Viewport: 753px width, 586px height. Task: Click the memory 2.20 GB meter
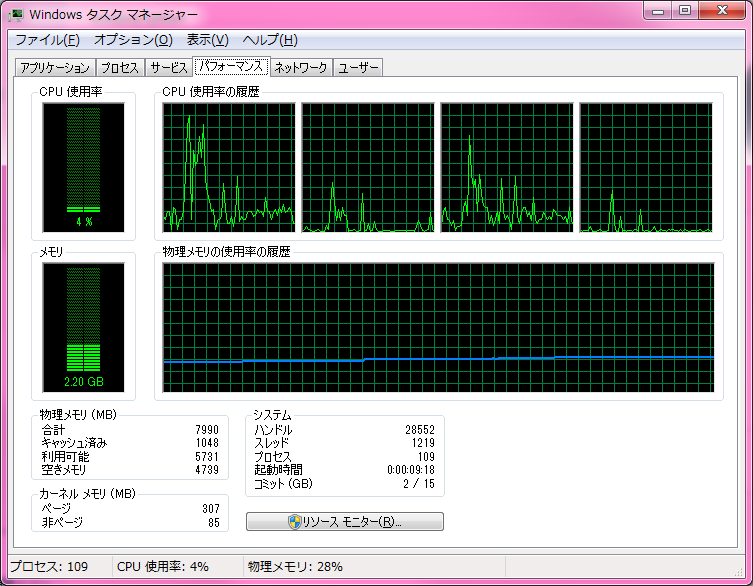(84, 327)
